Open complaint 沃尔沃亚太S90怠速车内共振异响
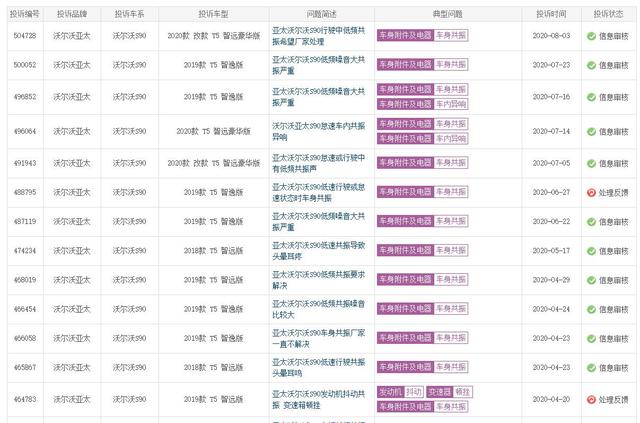This screenshot has width=640, height=423. click(318, 131)
